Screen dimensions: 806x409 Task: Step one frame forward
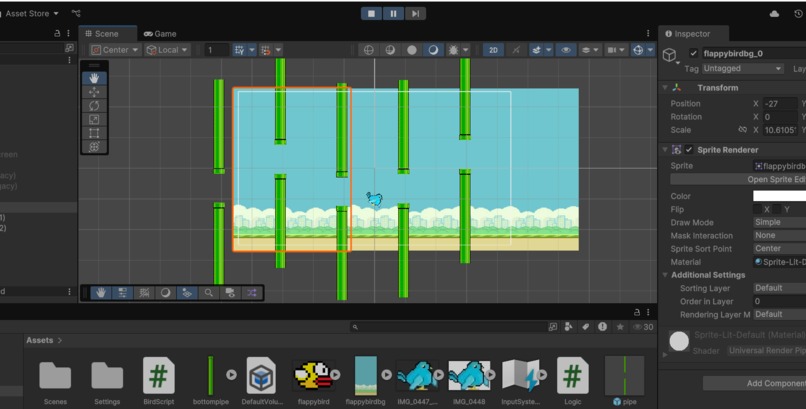(x=415, y=14)
